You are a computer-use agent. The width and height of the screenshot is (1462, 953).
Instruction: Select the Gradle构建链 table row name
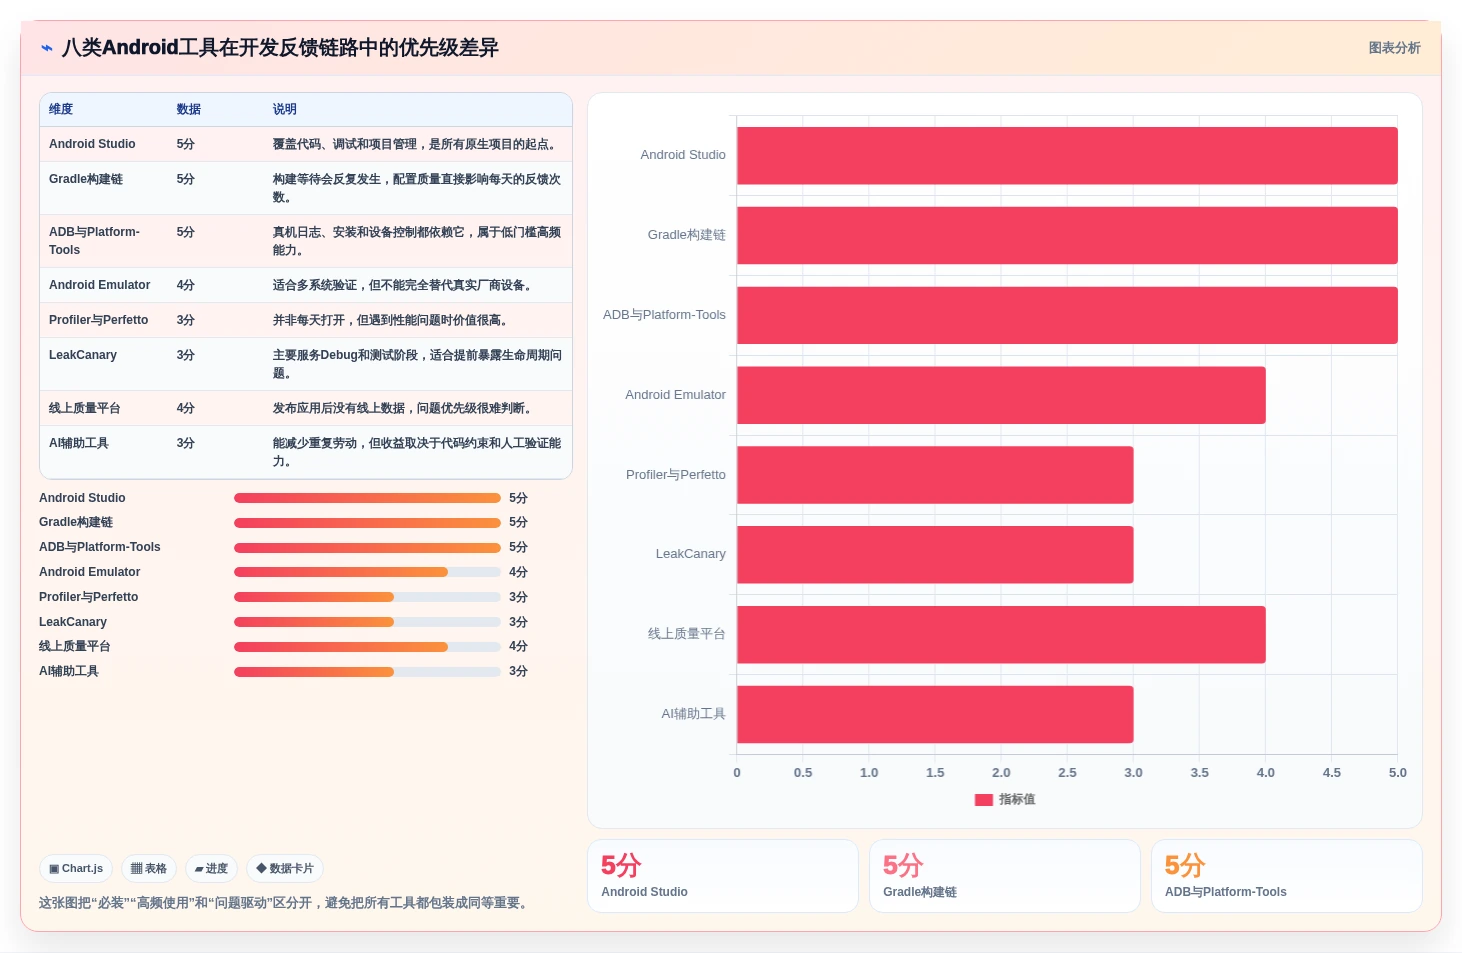pos(86,179)
